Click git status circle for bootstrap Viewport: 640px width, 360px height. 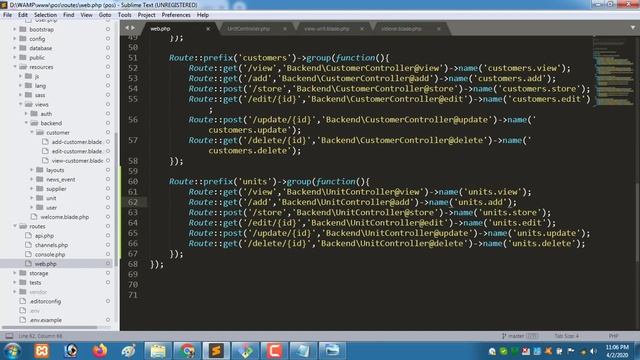pos(108,29)
